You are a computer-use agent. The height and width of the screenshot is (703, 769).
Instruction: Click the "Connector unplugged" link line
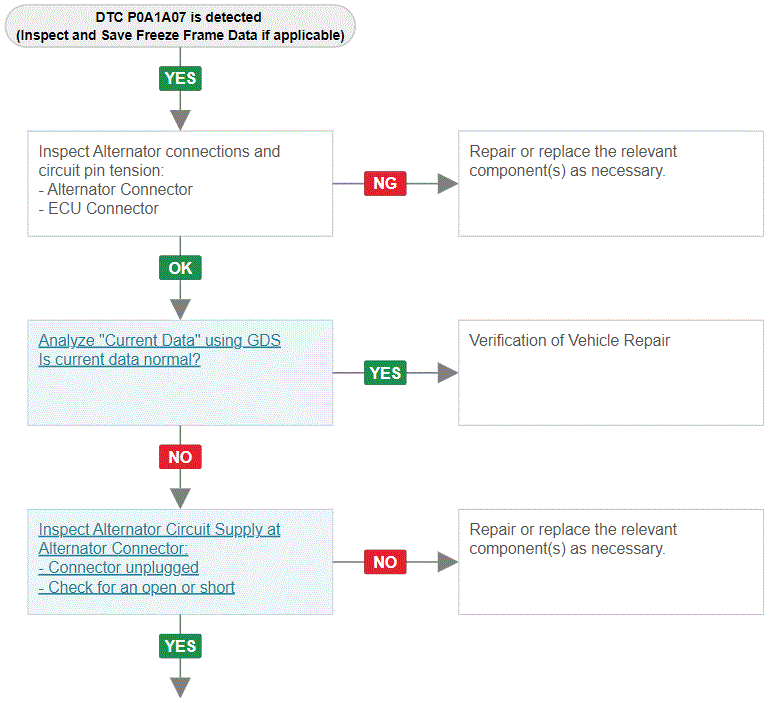118,568
